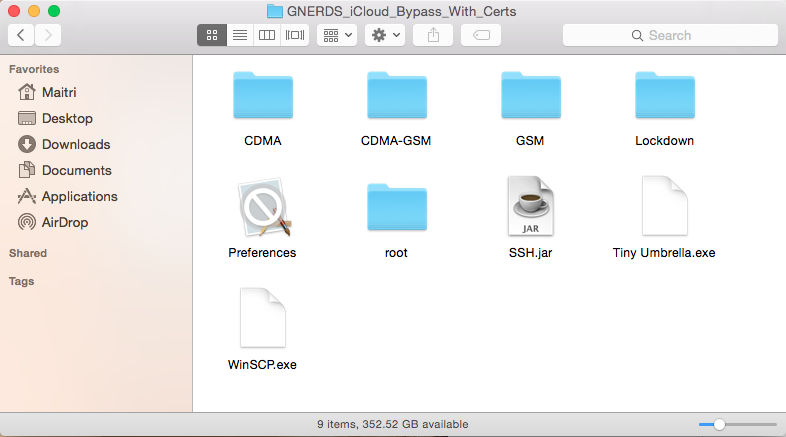Screen dimensions: 786x437
Task: Click the Edit Tags toolbar button
Action: (x=481, y=35)
